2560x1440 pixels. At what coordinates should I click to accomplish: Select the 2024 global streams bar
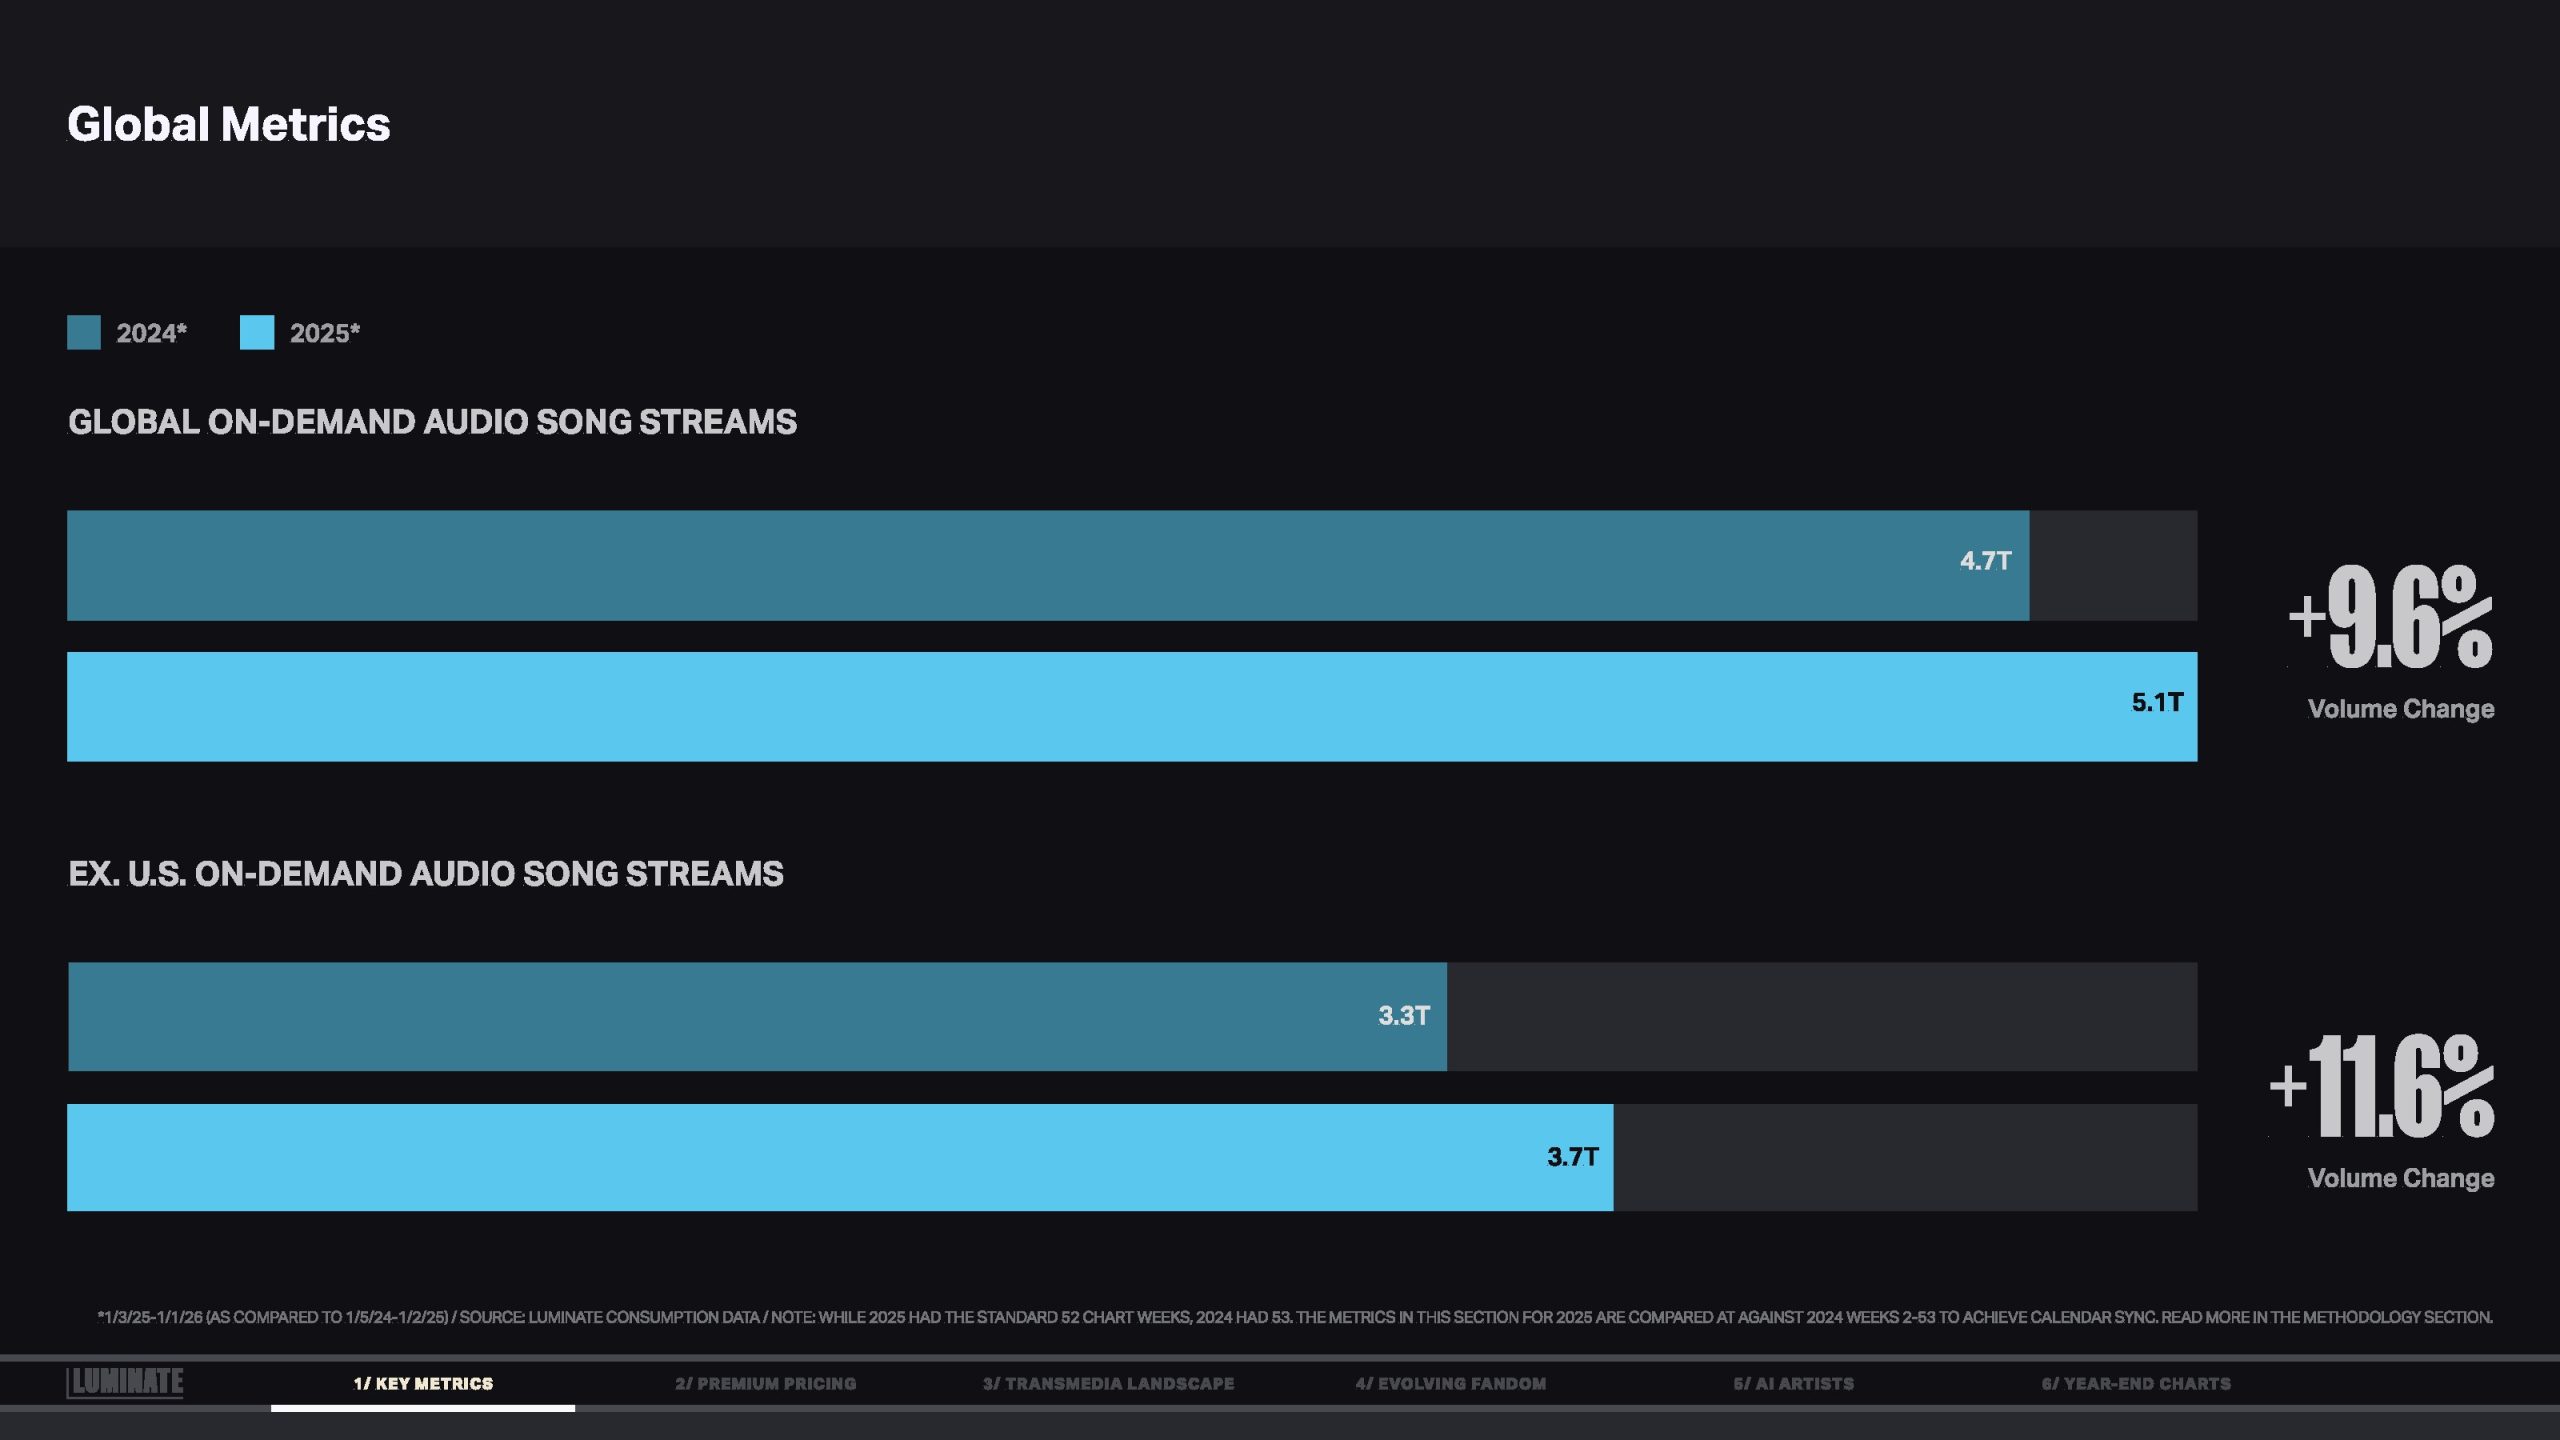click(x=1000, y=566)
